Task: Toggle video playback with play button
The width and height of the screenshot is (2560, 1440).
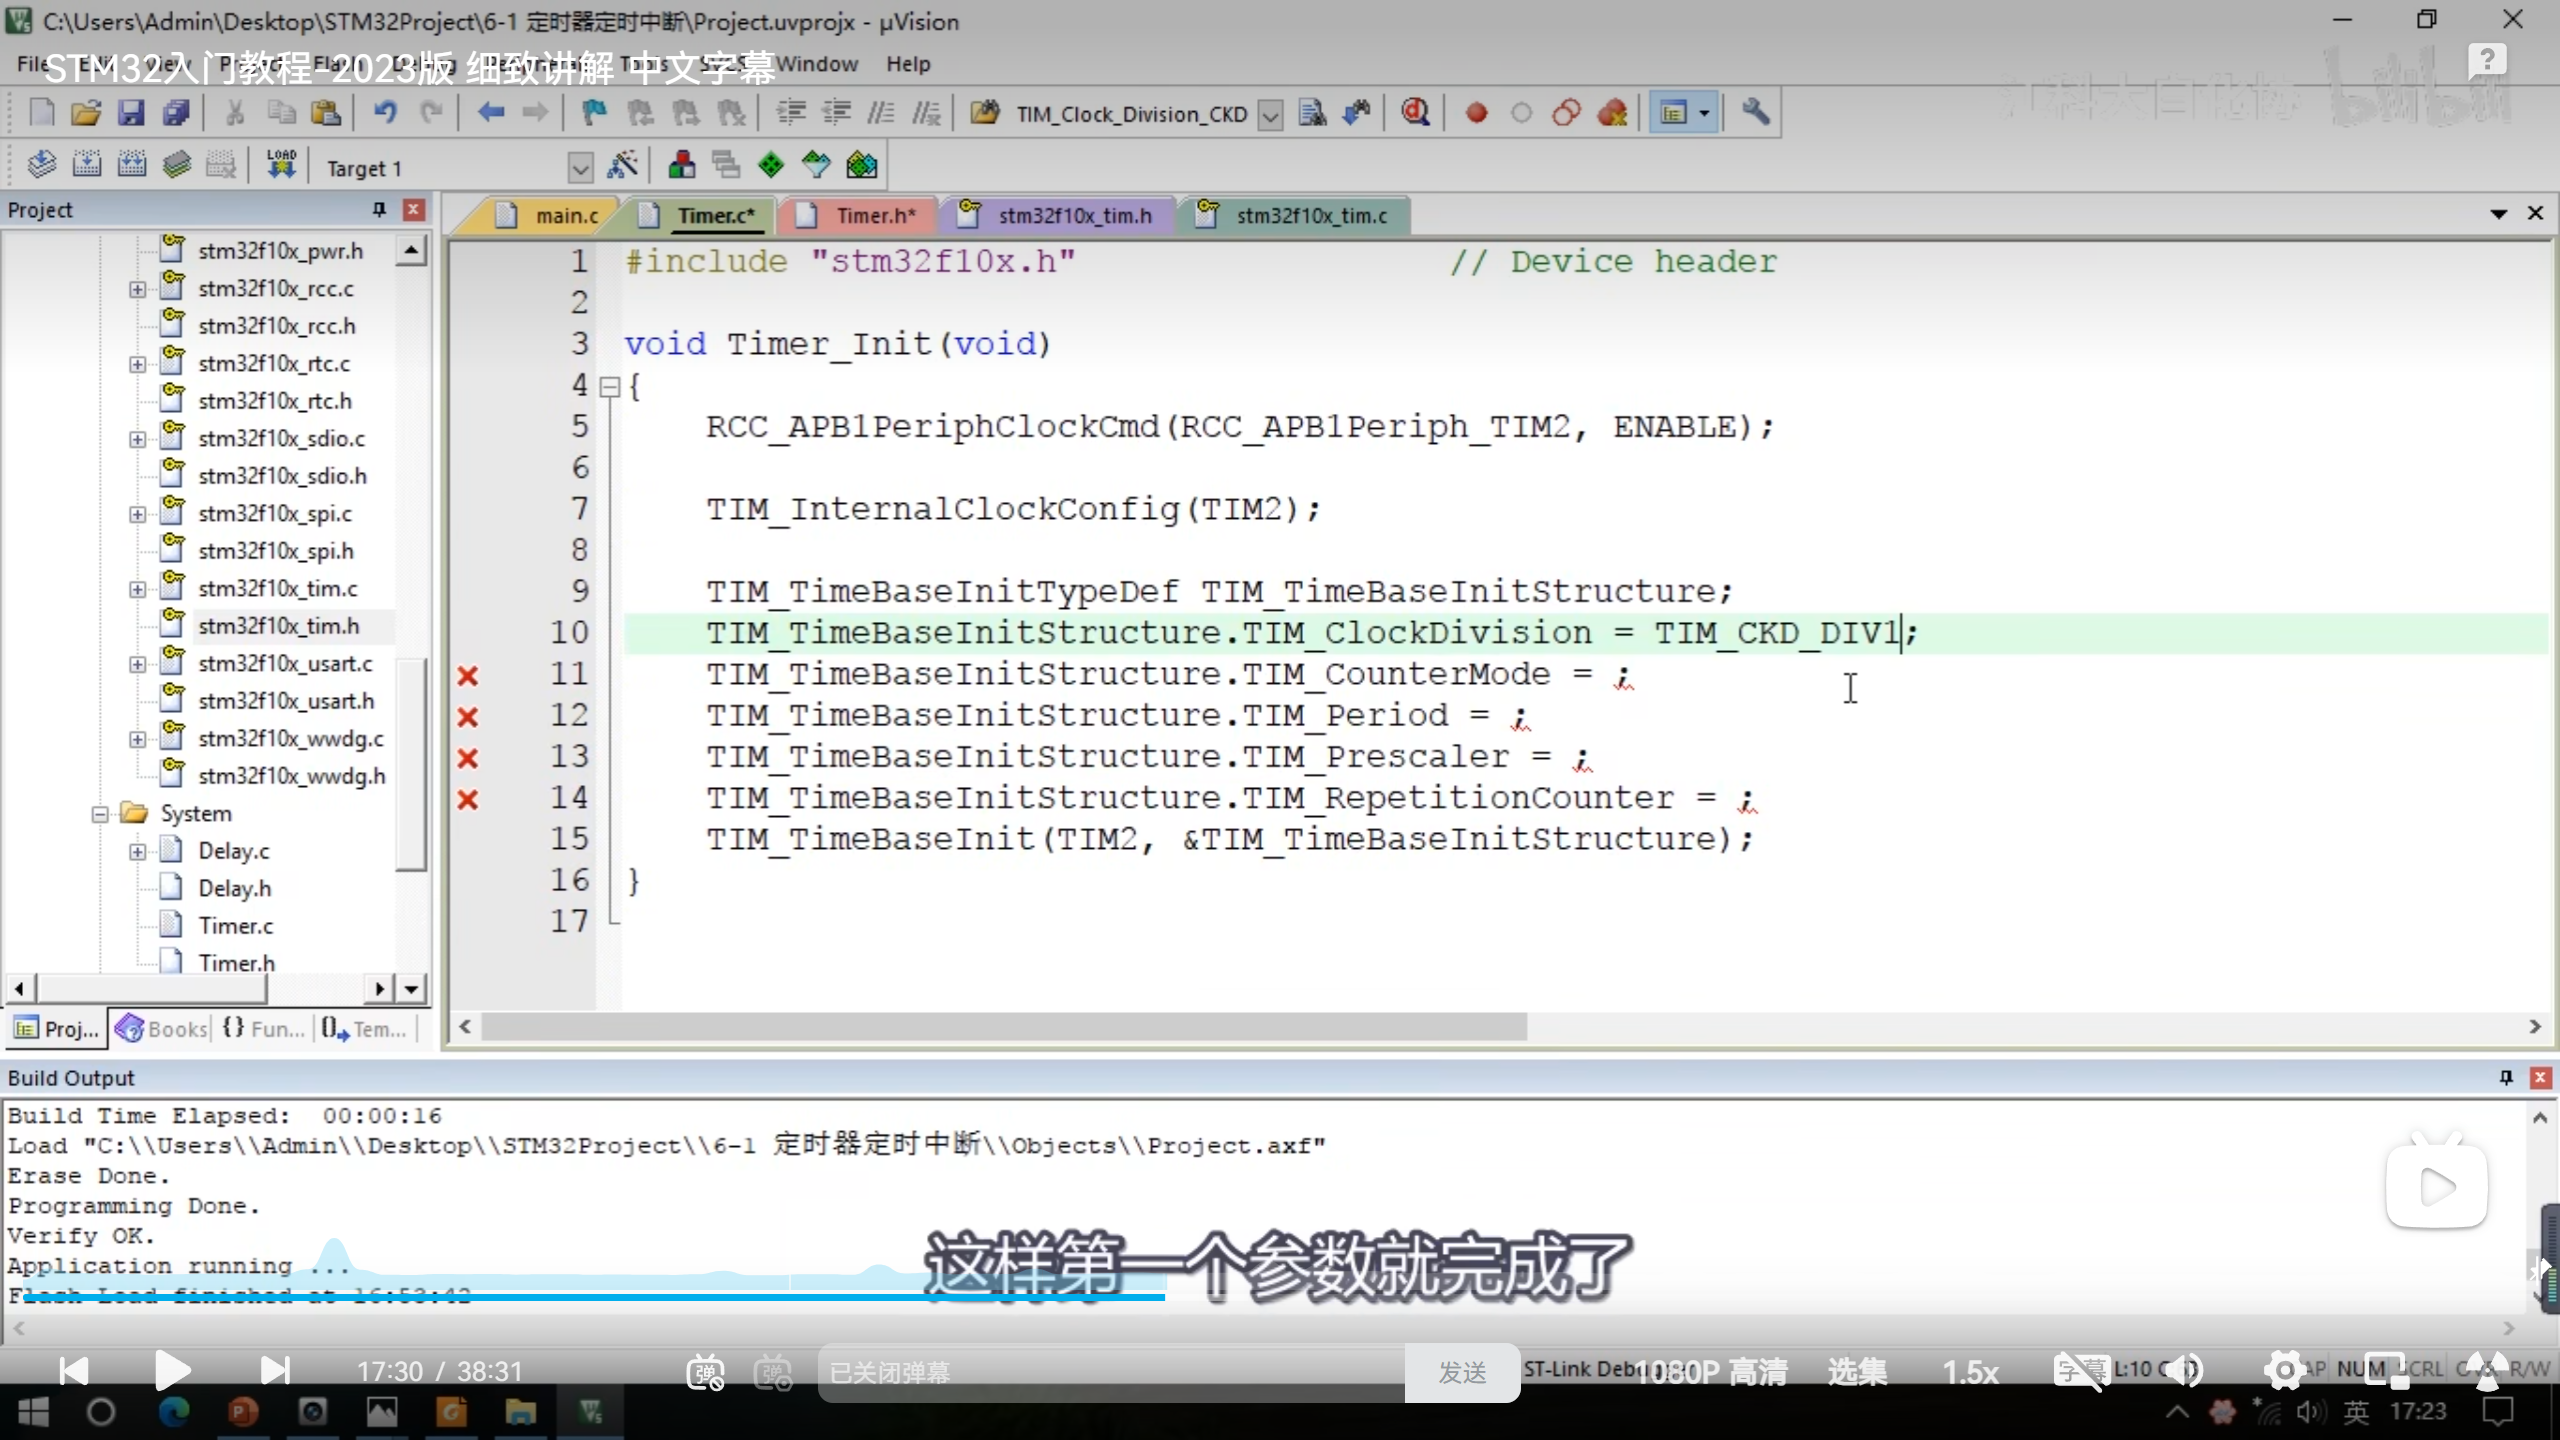Action: click(172, 1370)
